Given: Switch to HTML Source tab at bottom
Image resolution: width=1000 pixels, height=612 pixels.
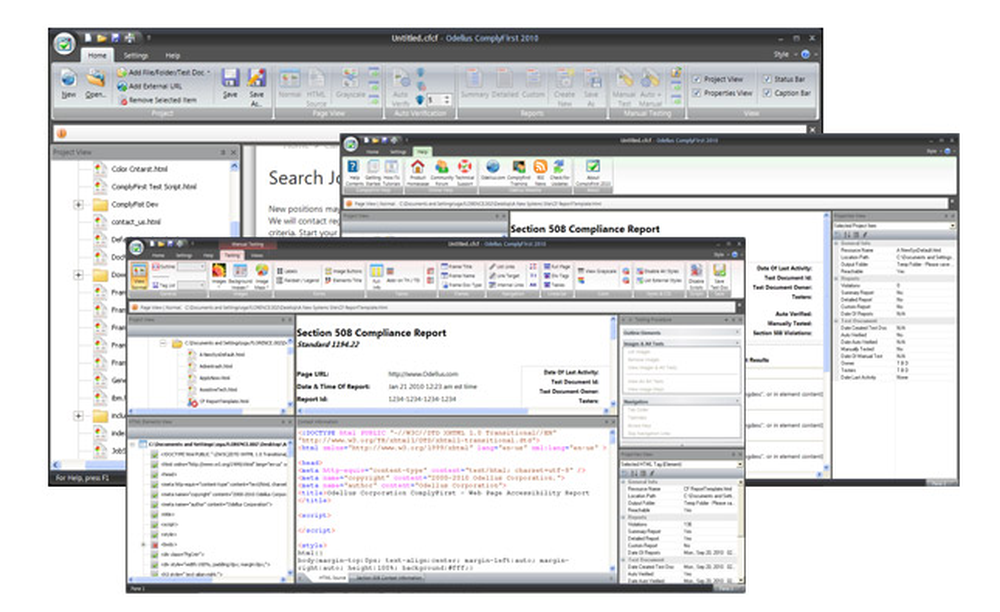Looking at the screenshot, I should point(332,578).
